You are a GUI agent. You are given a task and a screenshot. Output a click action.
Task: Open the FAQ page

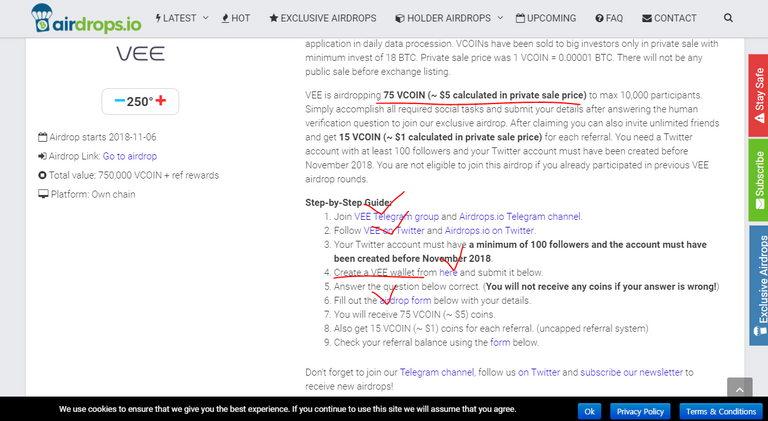pyautogui.click(x=609, y=18)
